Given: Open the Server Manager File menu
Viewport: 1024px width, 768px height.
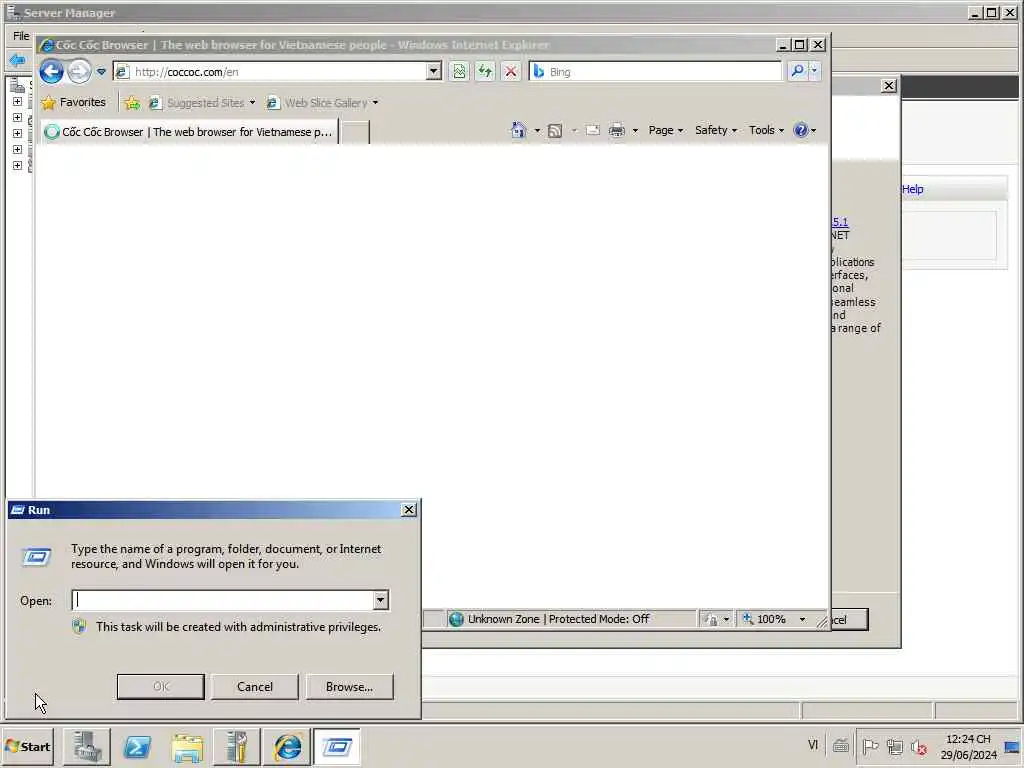Looking at the screenshot, I should (x=21, y=36).
